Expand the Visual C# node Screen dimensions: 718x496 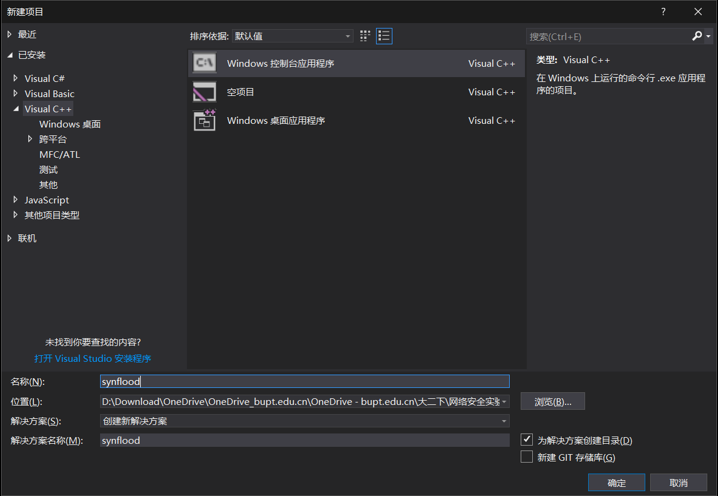pyautogui.click(x=15, y=78)
